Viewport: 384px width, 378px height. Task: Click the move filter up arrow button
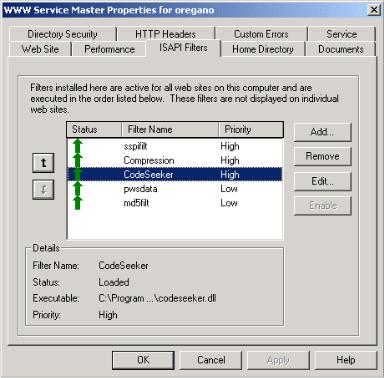click(43, 163)
